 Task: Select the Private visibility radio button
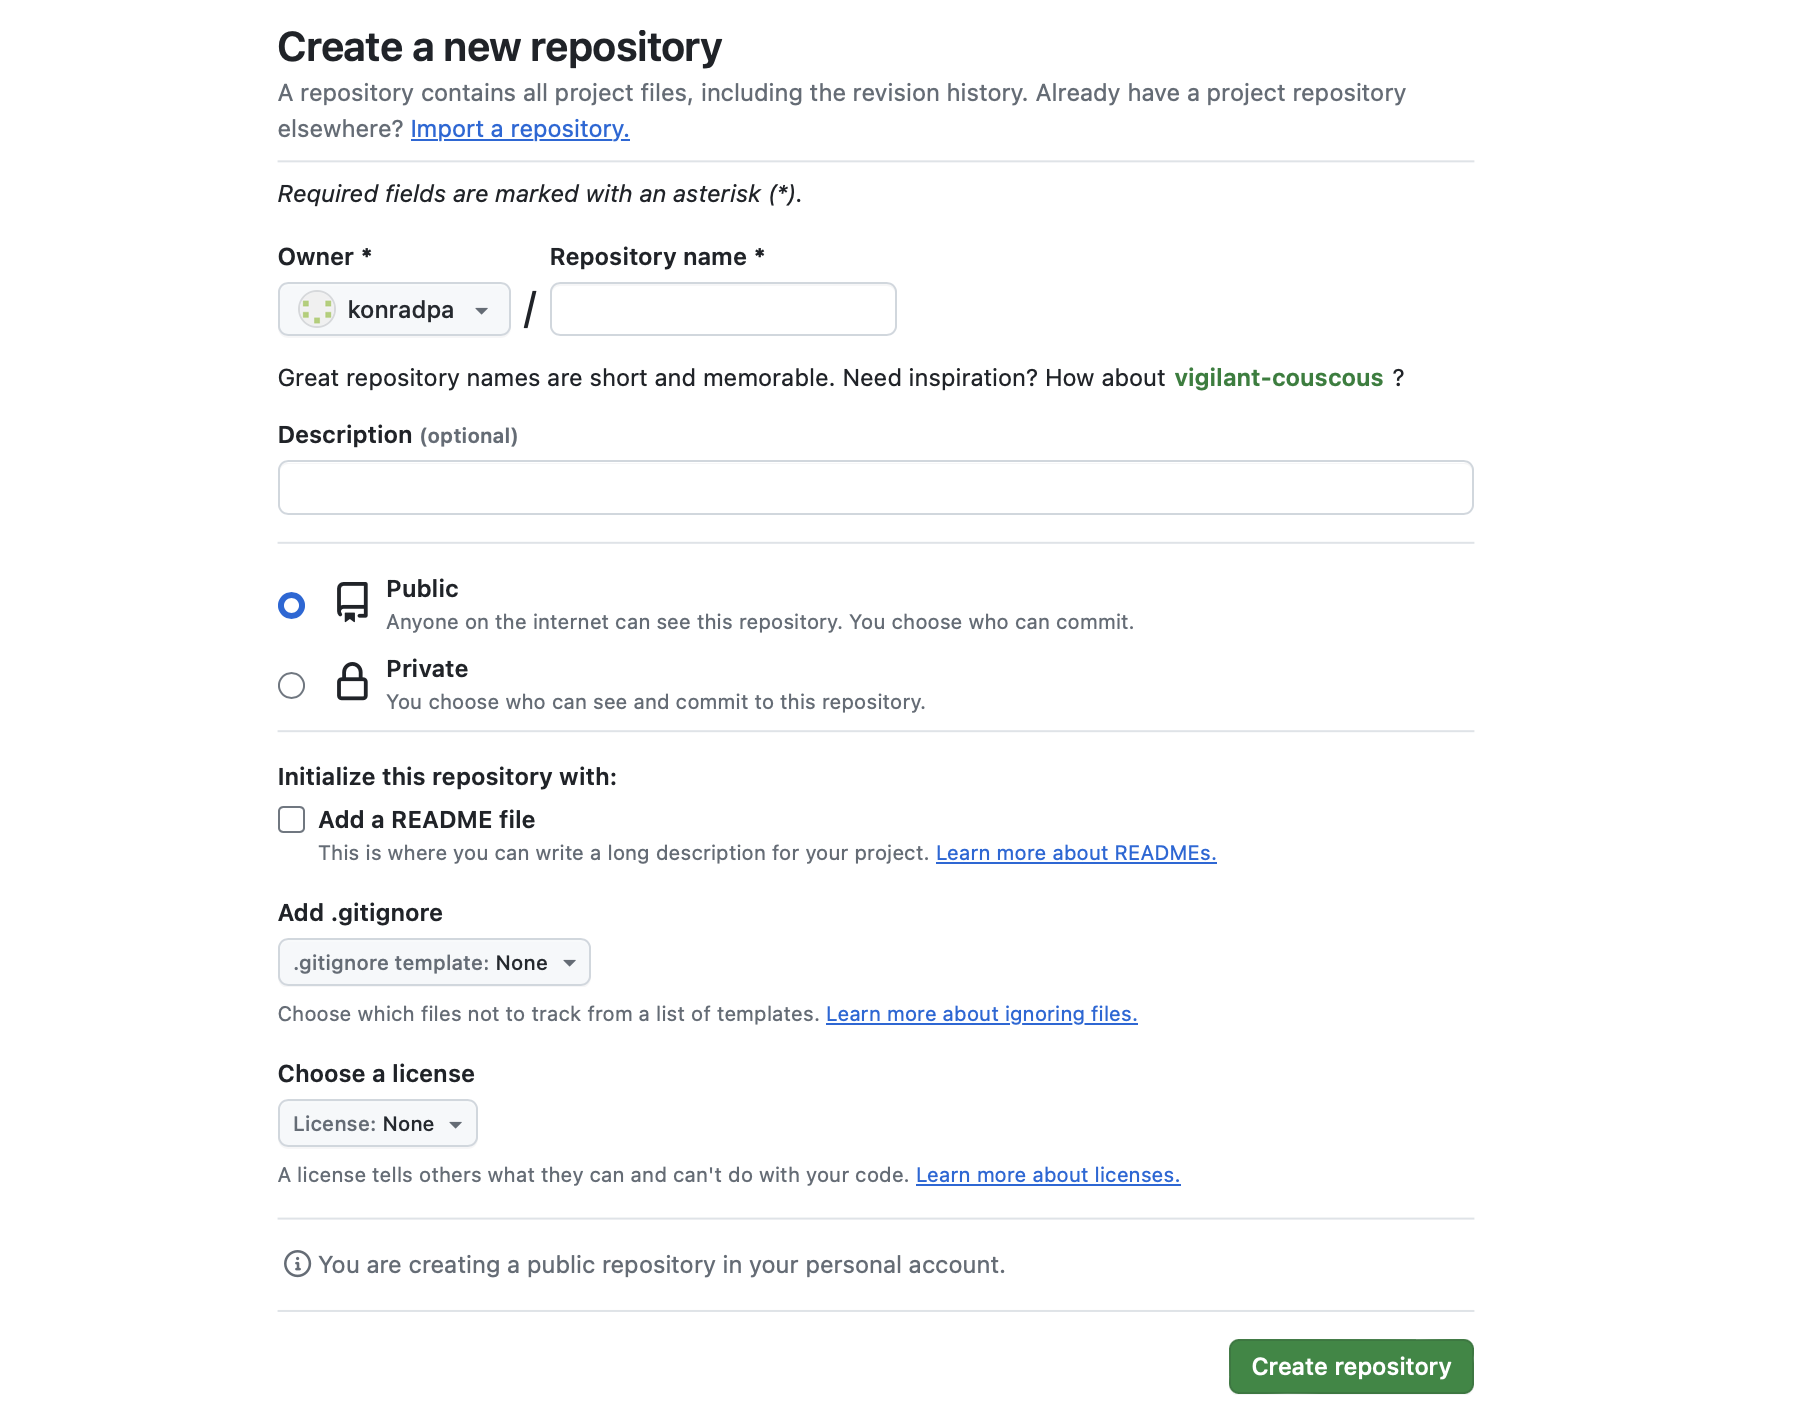tap(292, 685)
